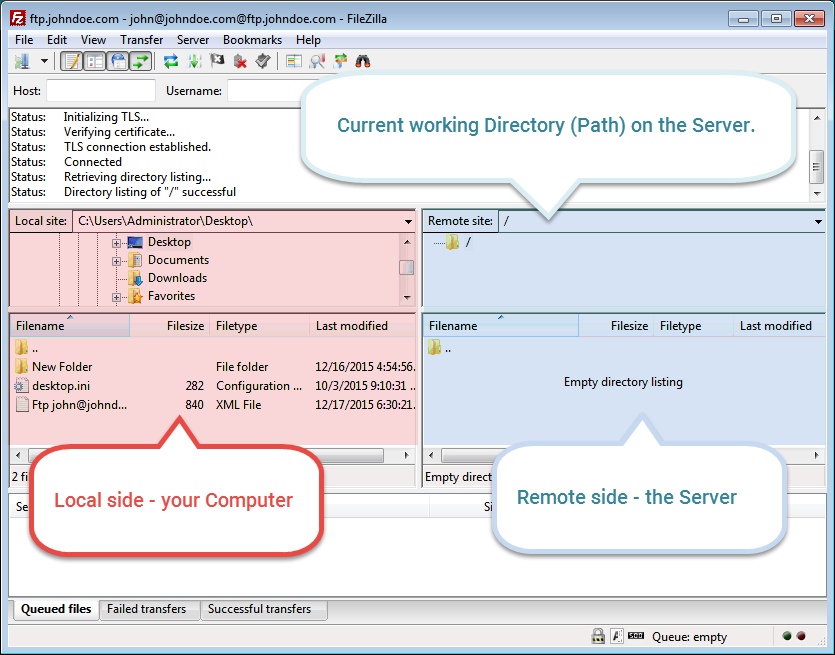Sort local files by Filename column
Screen dimensions: 835x655
(70, 326)
